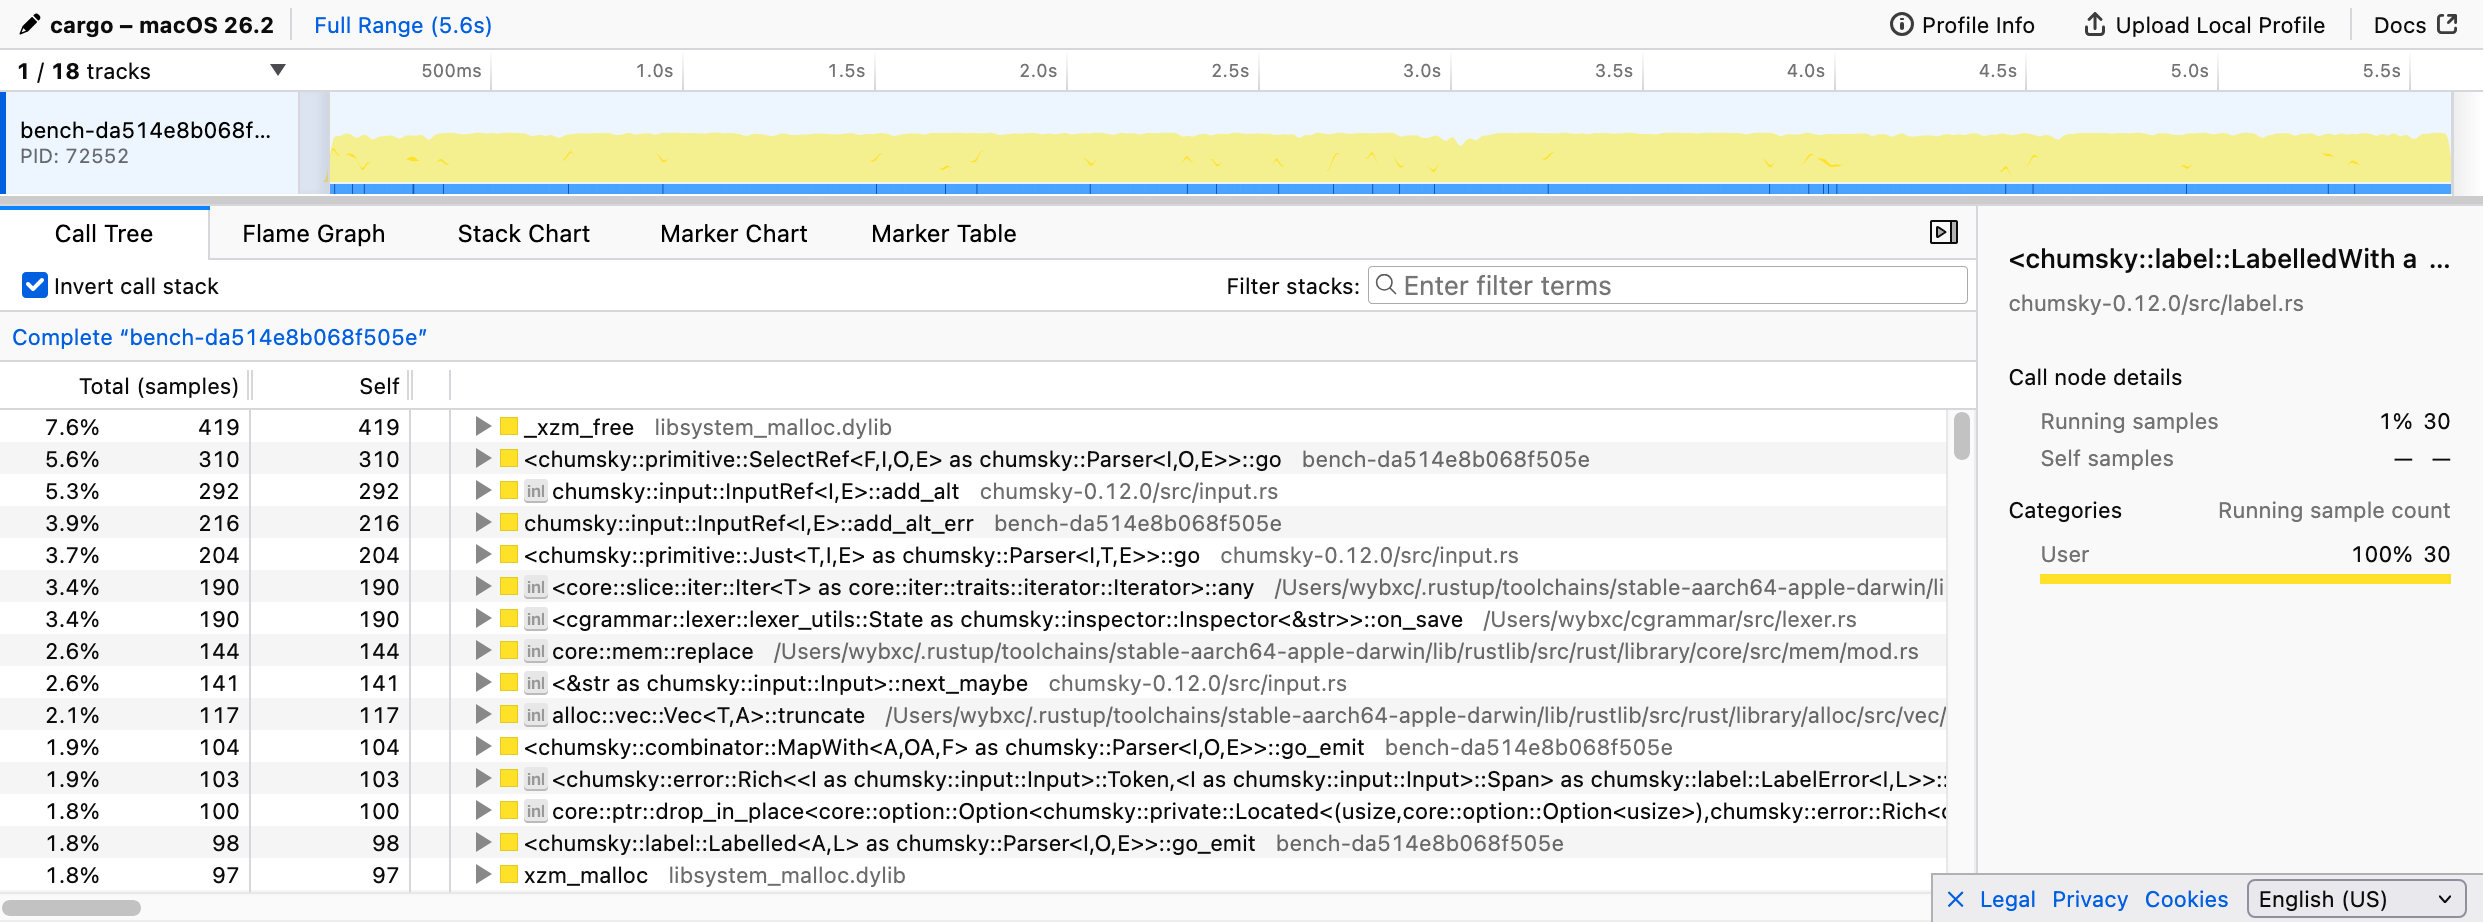Switch to the Marker Chart tab

733,234
